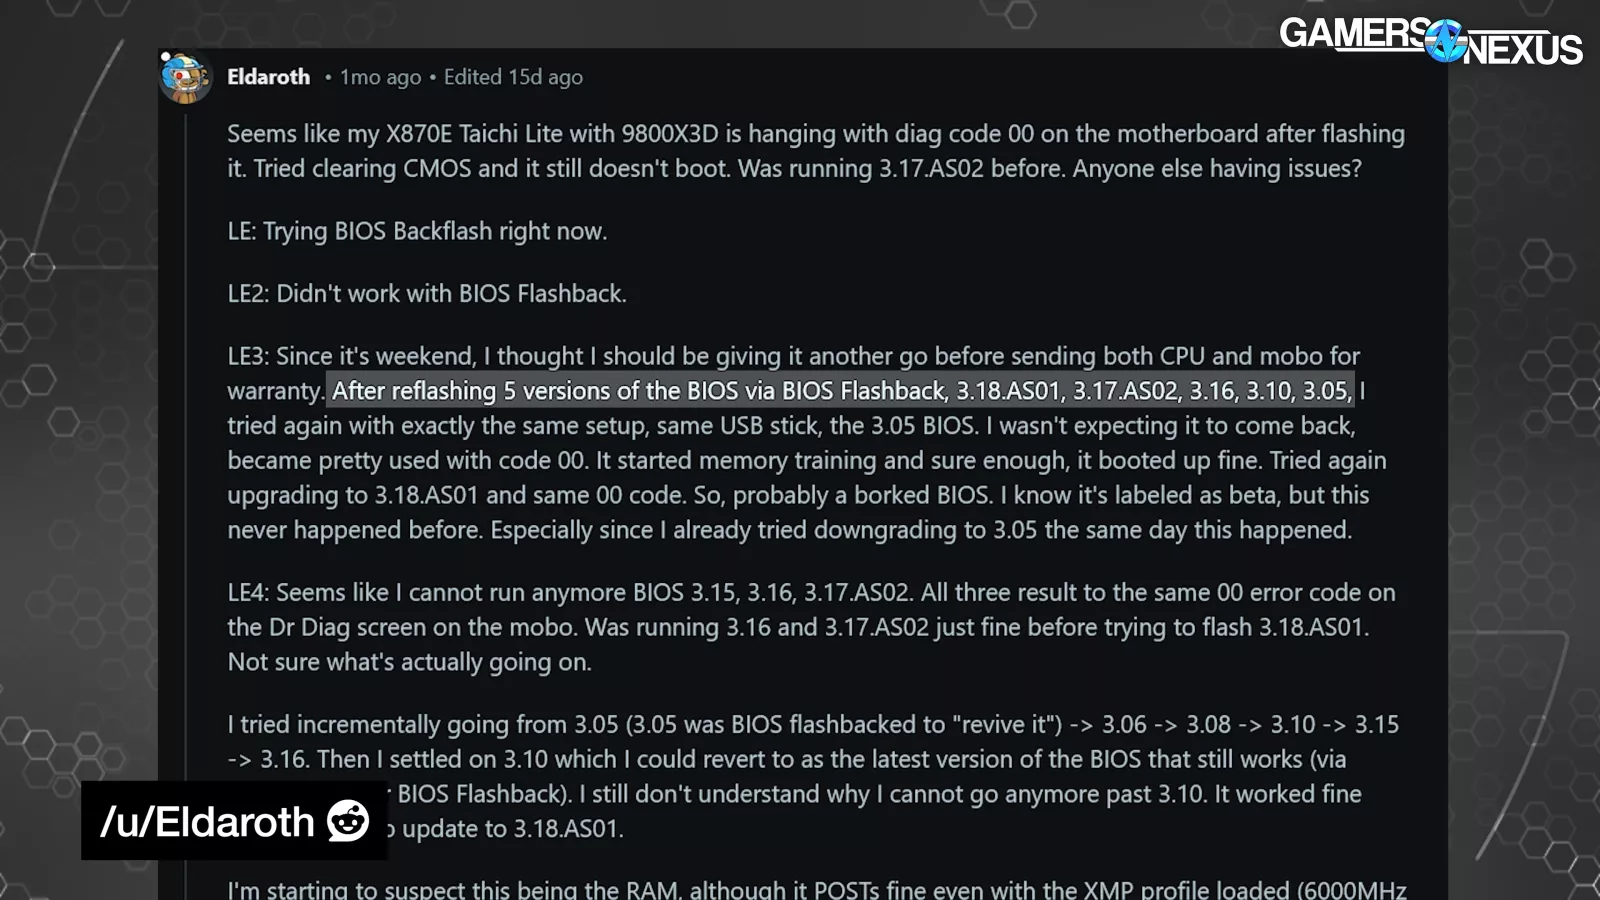Click the highlighted sentence about reflashing 5 BIOS versions
The height and width of the screenshot is (900, 1600).
coord(840,391)
